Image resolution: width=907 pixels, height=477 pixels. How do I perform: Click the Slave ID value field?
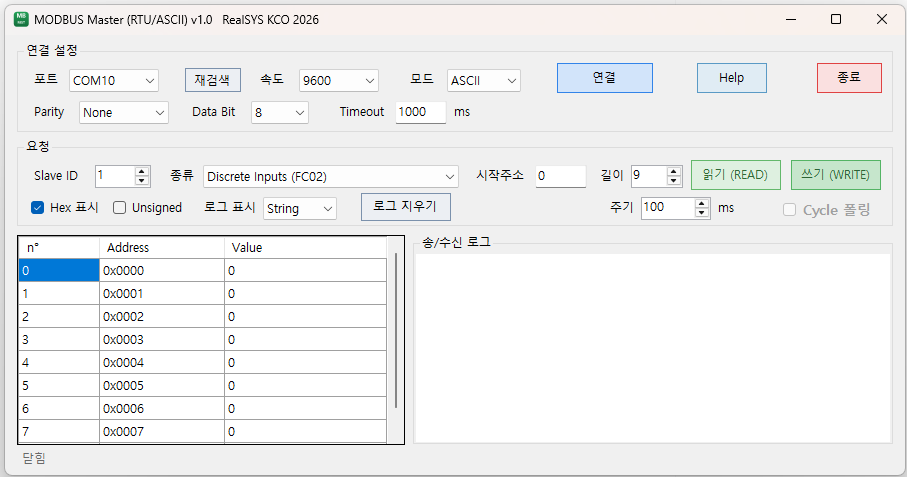[x=115, y=176]
